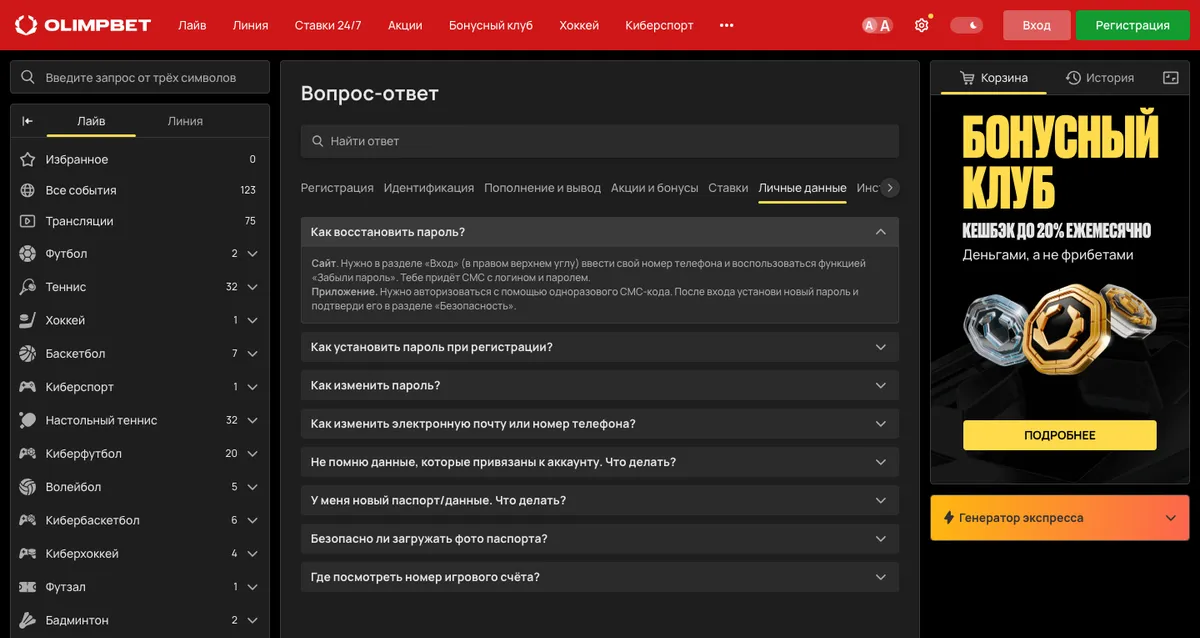The height and width of the screenshot is (638, 1200).
Task: Click the Теннис racket icon
Action: tap(28, 287)
